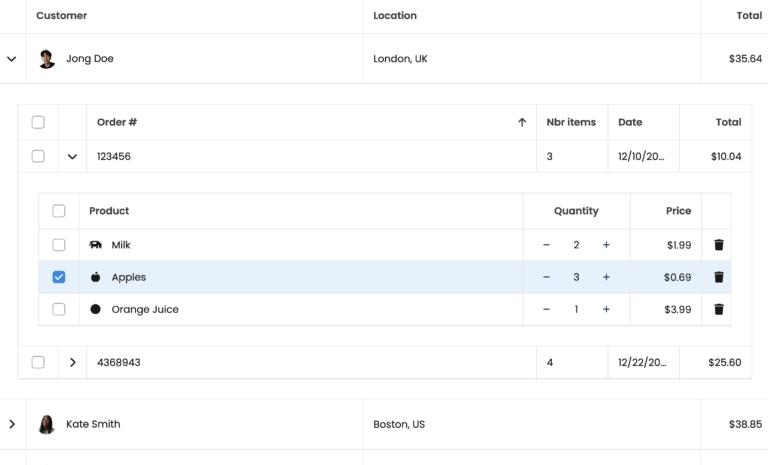The image size is (768, 465).
Task: Decrease Milk quantity with minus button
Action: [x=546, y=245]
